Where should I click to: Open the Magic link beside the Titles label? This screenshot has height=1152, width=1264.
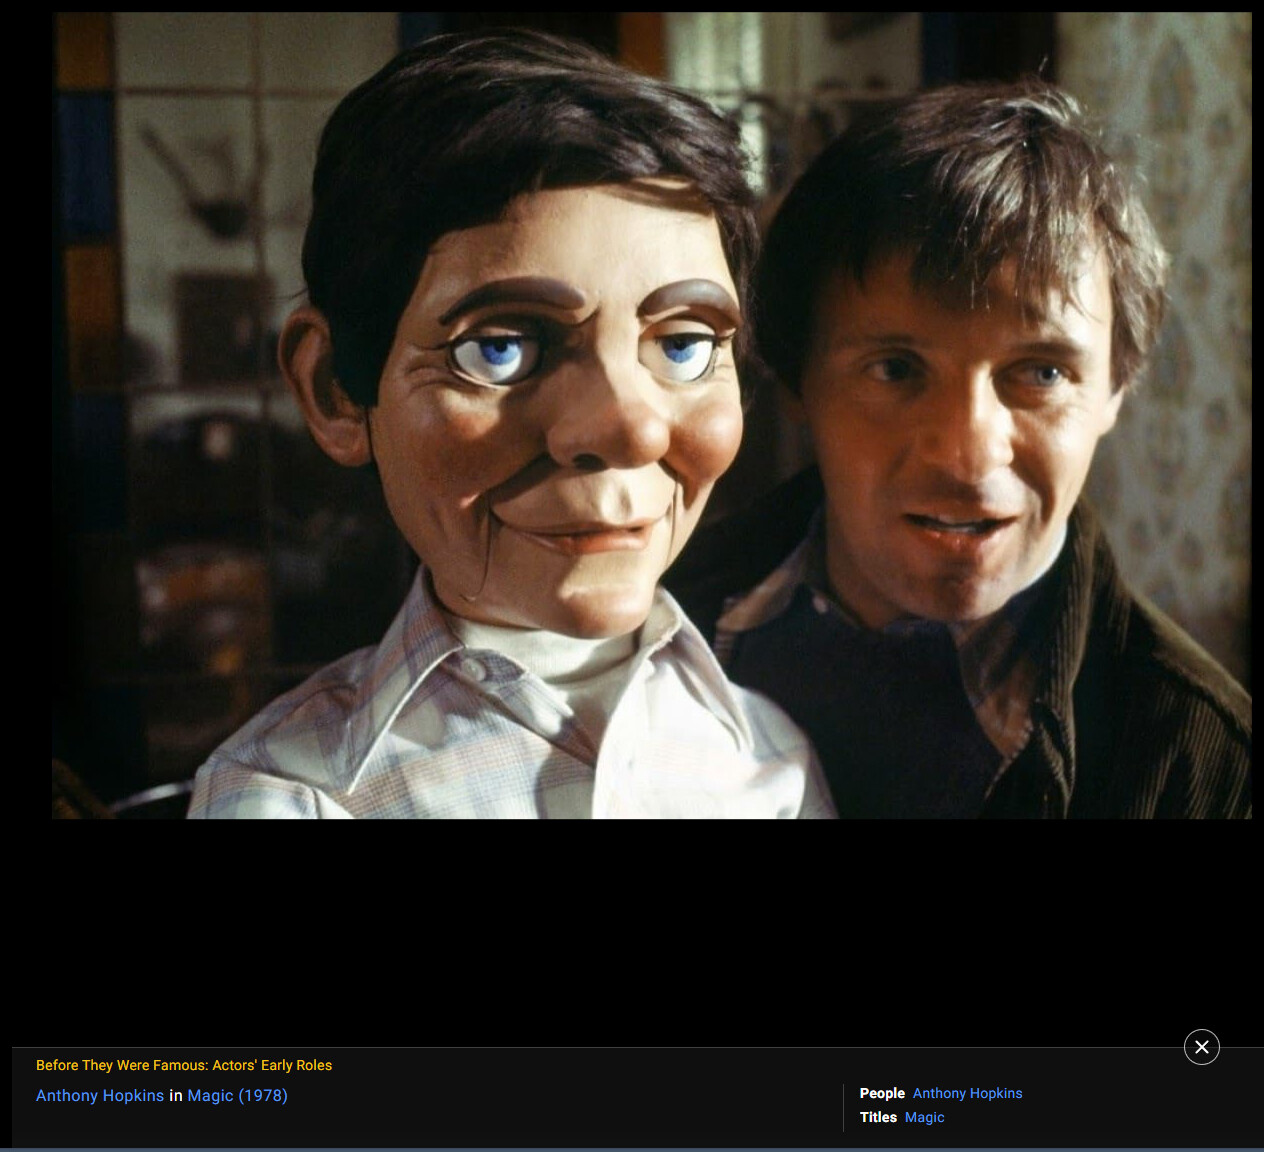(x=924, y=1118)
